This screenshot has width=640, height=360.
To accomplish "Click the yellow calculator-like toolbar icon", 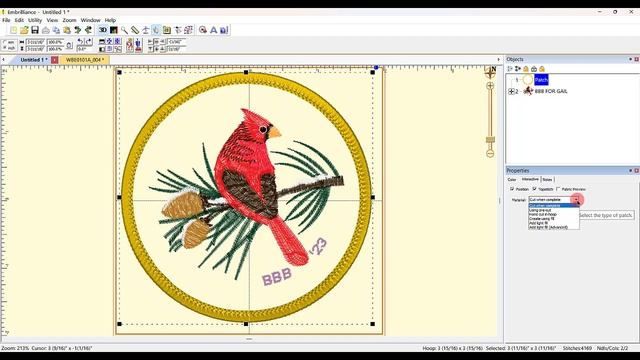I will pyautogui.click(x=167, y=30).
